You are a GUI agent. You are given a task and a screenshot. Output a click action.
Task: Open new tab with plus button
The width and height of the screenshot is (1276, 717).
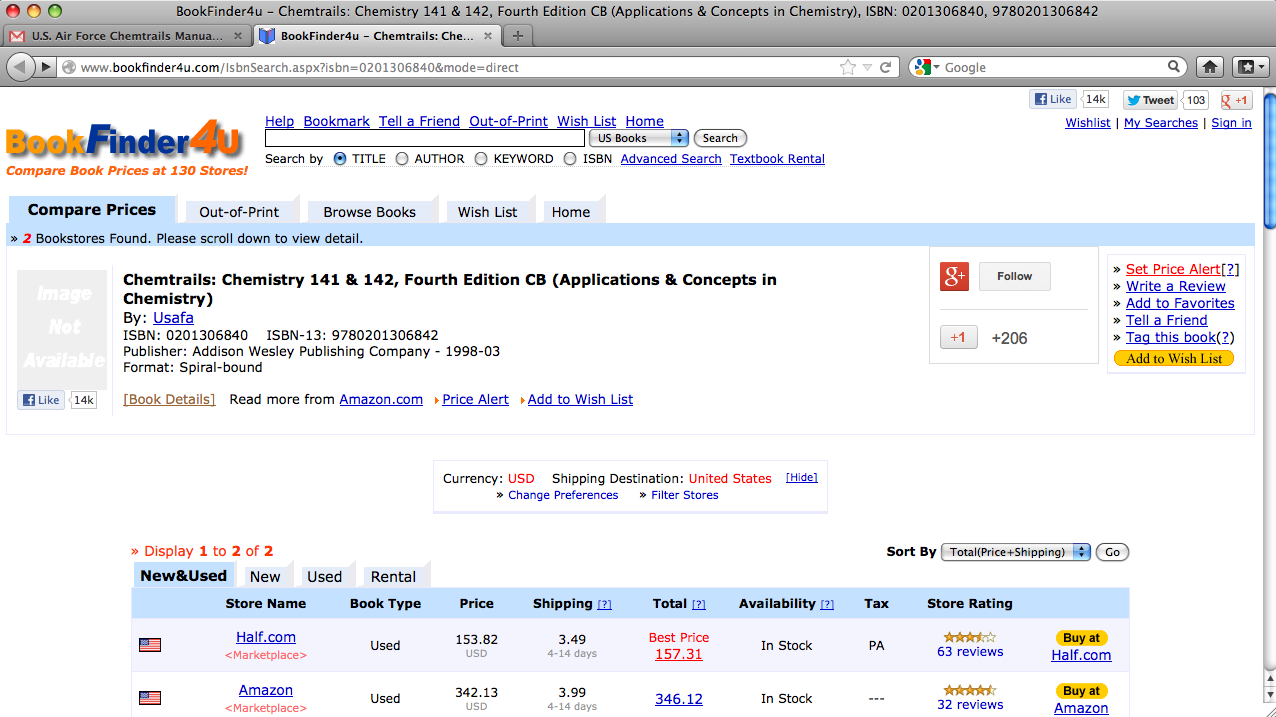pyautogui.click(x=517, y=36)
